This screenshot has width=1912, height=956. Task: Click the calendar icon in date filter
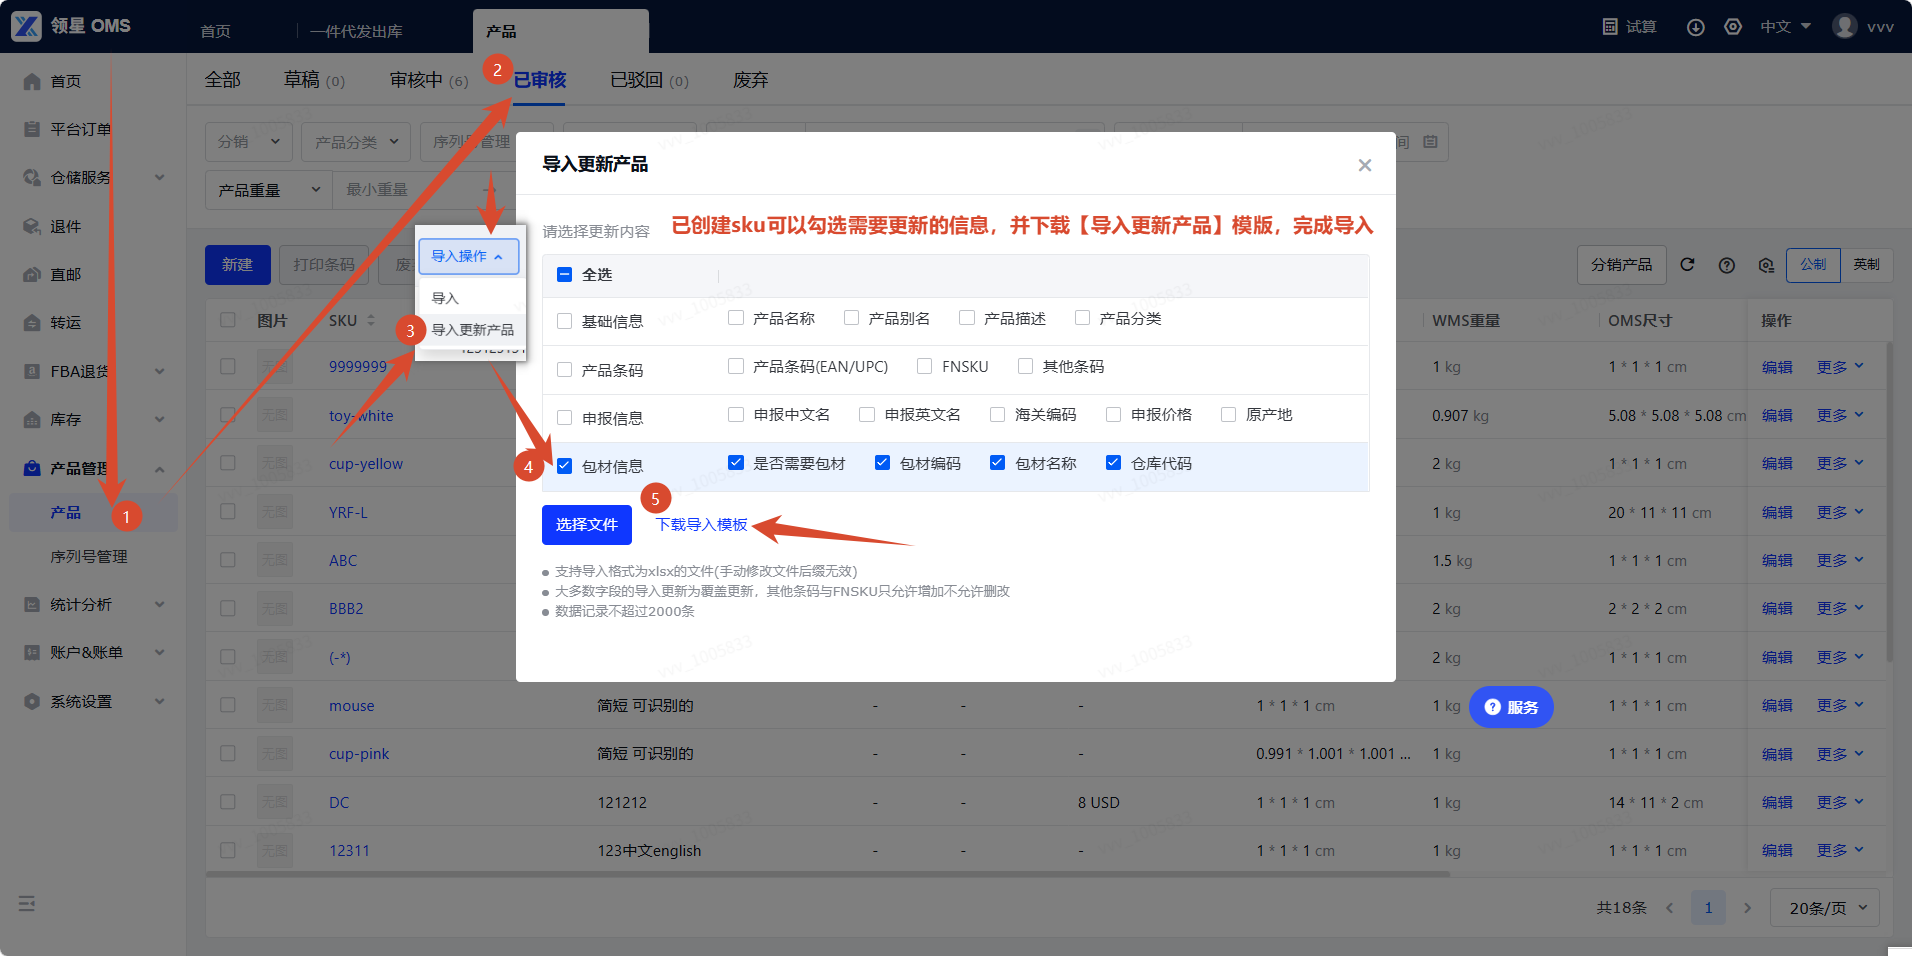coord(1430,142)
